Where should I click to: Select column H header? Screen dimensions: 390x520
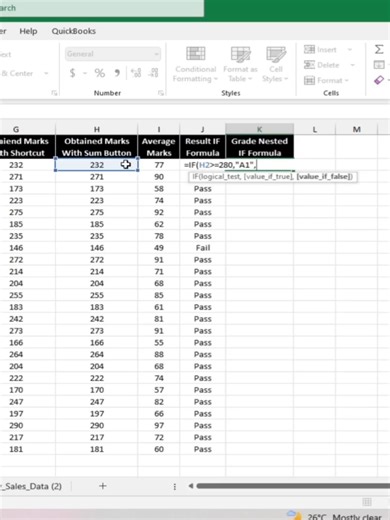pyautogui.click(x=97, y=129)
